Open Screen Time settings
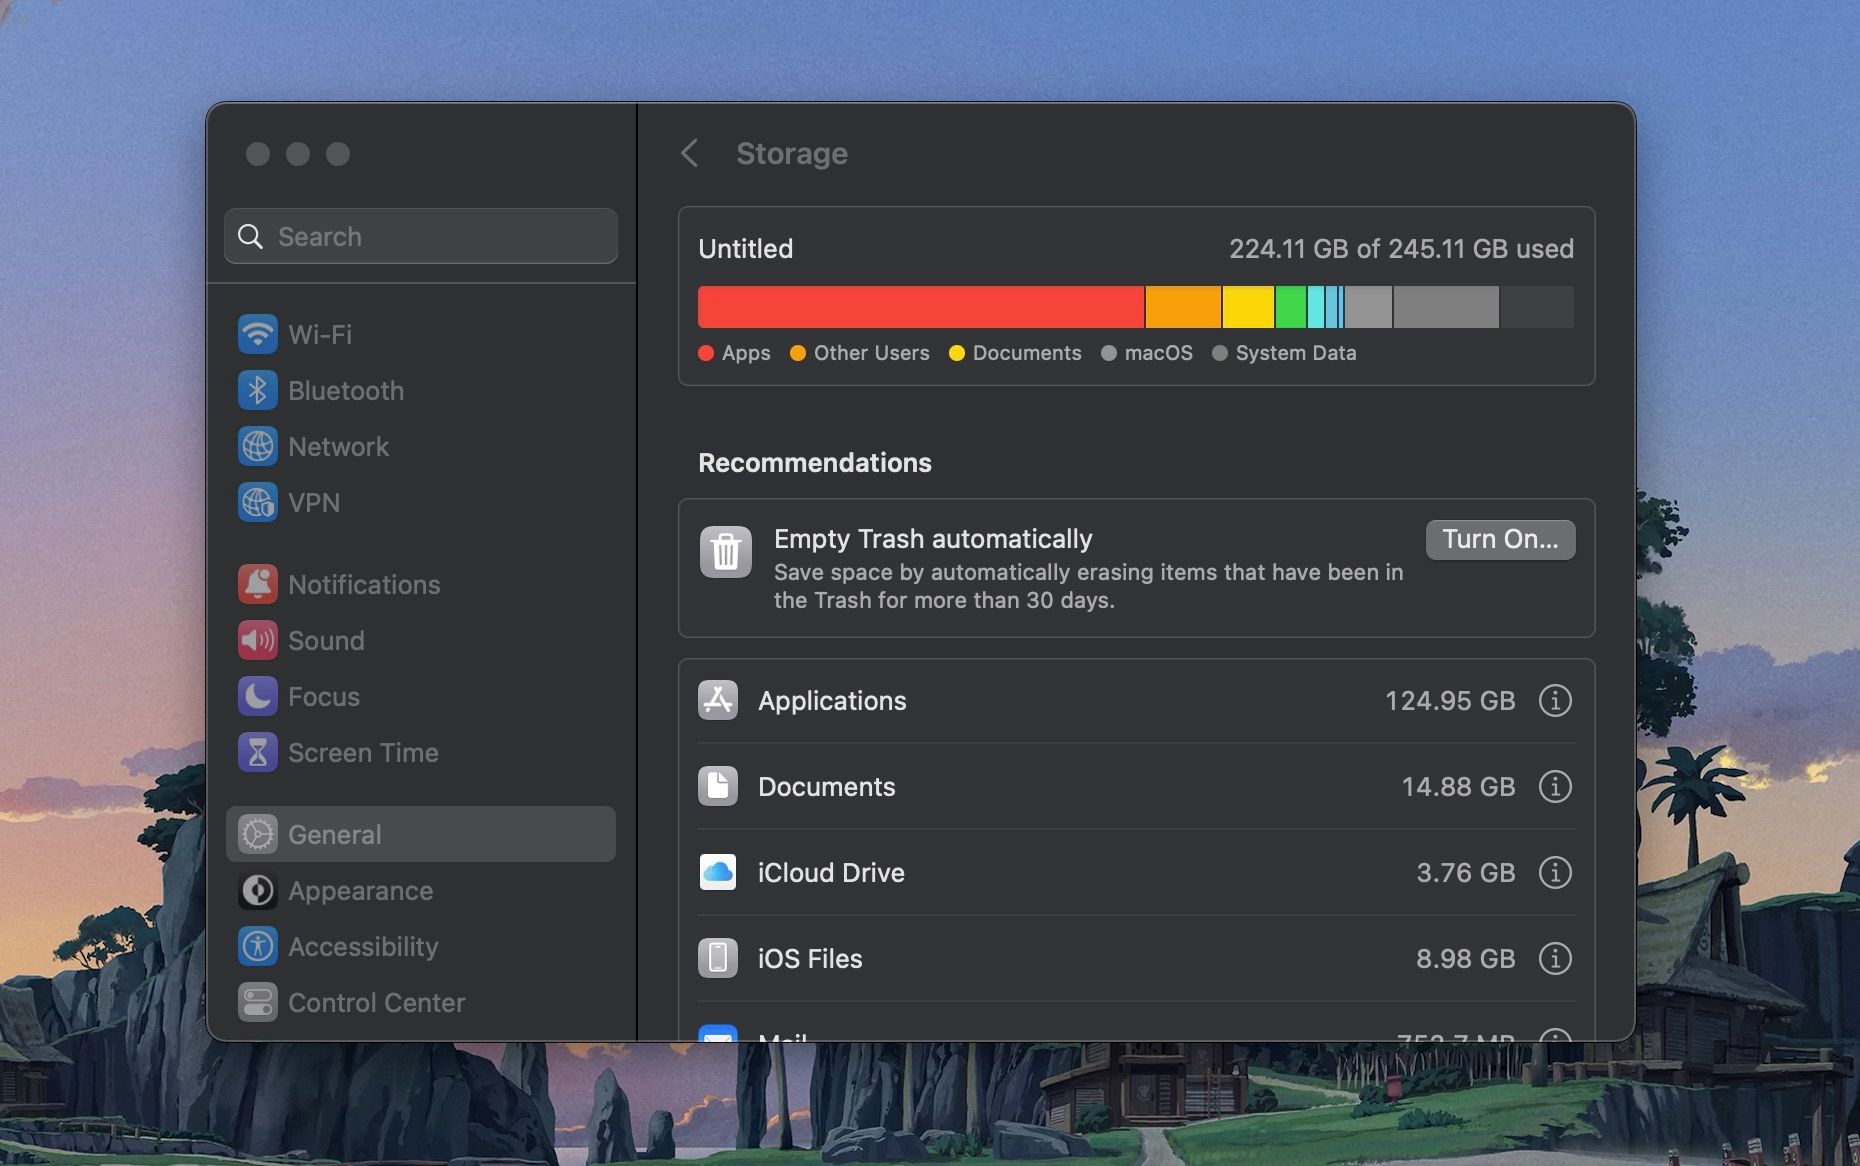The width and height of the screenshot is (1860, 1166). [x=362, y=752]
